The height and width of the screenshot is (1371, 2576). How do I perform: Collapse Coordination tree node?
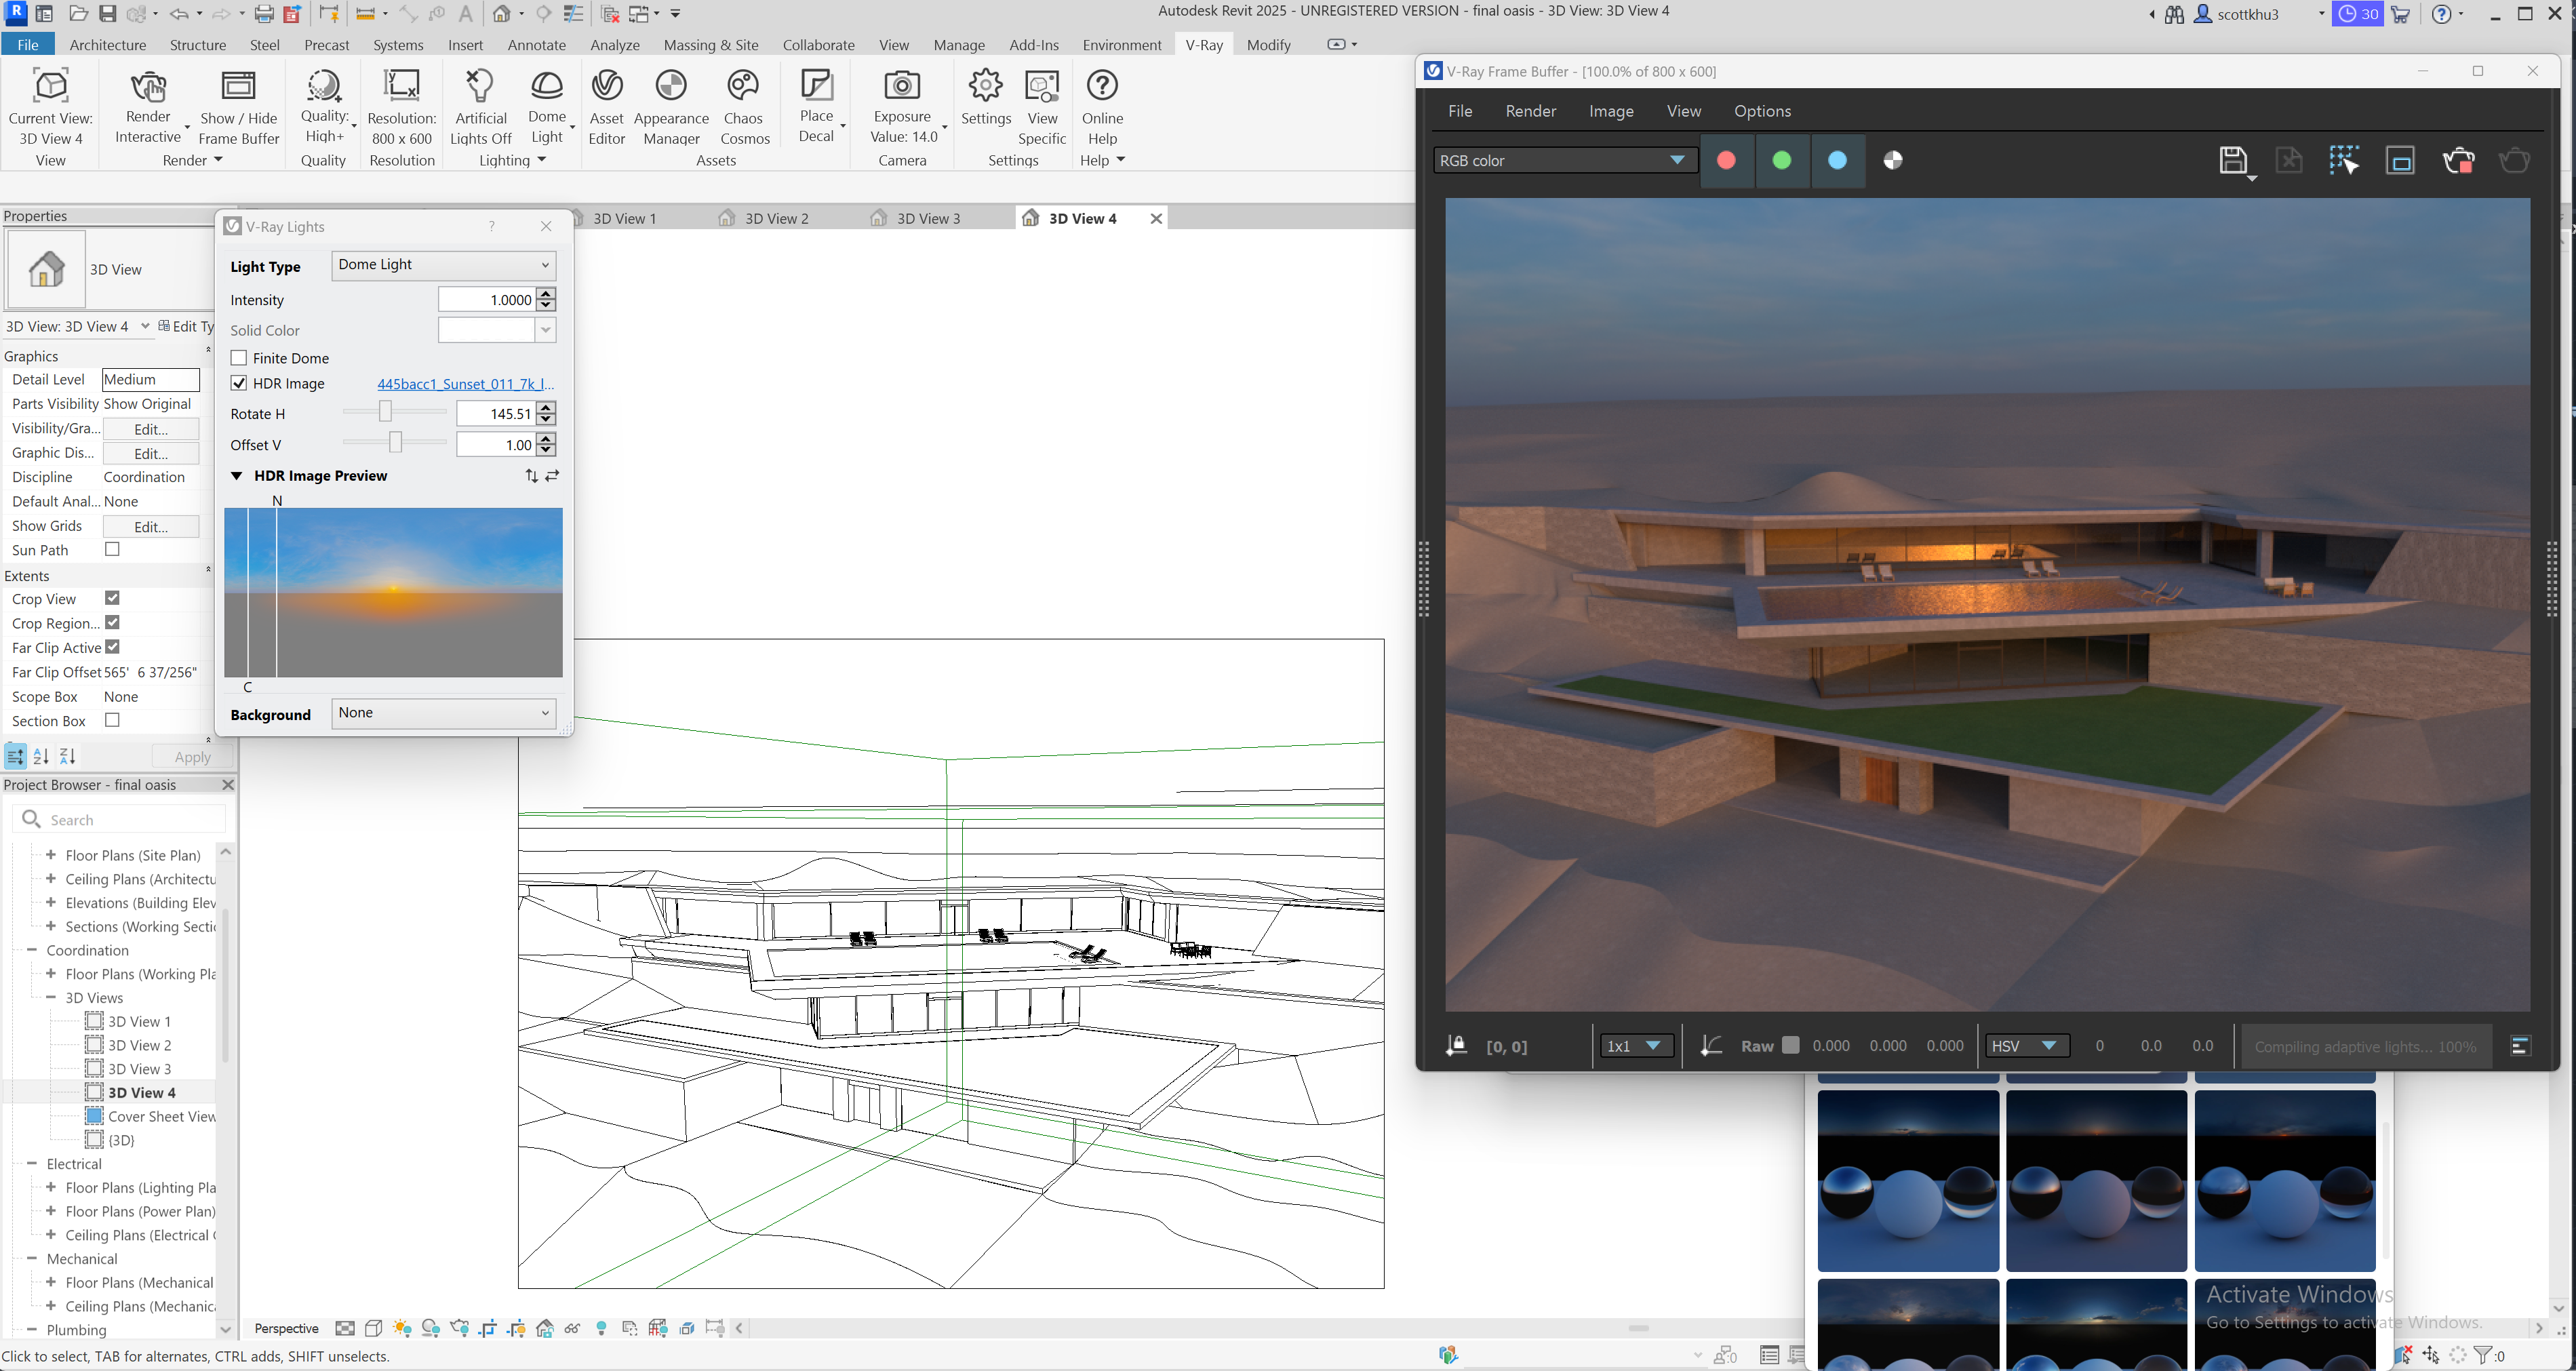[32, 950]
